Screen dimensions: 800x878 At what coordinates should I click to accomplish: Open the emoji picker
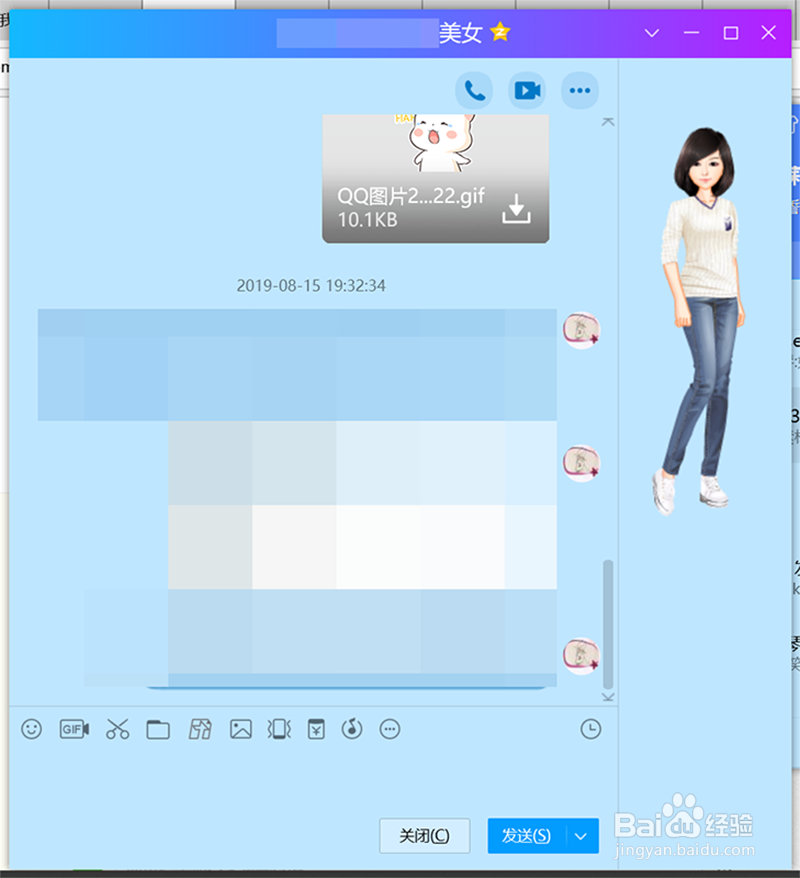click(31, 729)
